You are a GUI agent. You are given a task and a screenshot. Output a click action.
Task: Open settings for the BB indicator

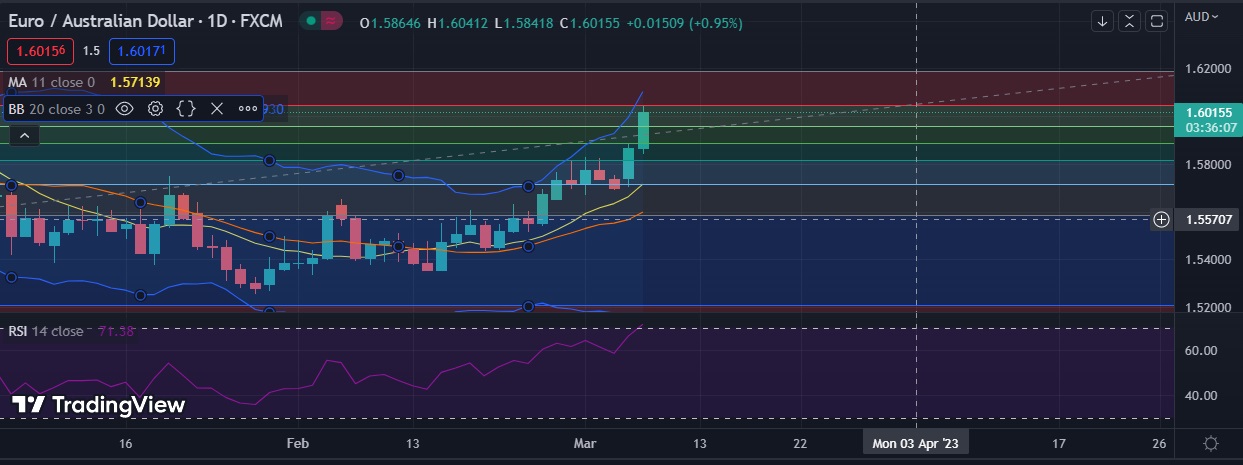155,109
